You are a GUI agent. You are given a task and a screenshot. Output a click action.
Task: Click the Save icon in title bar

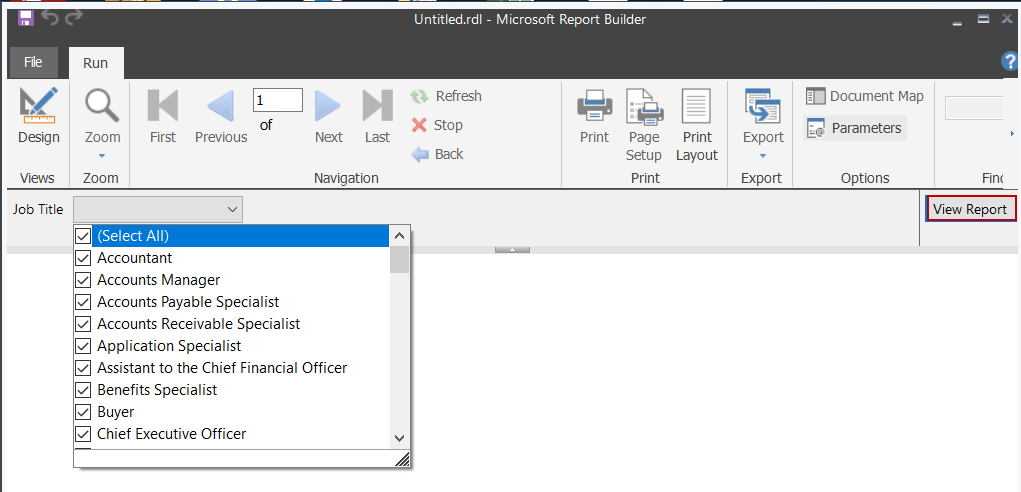(26, 18)
